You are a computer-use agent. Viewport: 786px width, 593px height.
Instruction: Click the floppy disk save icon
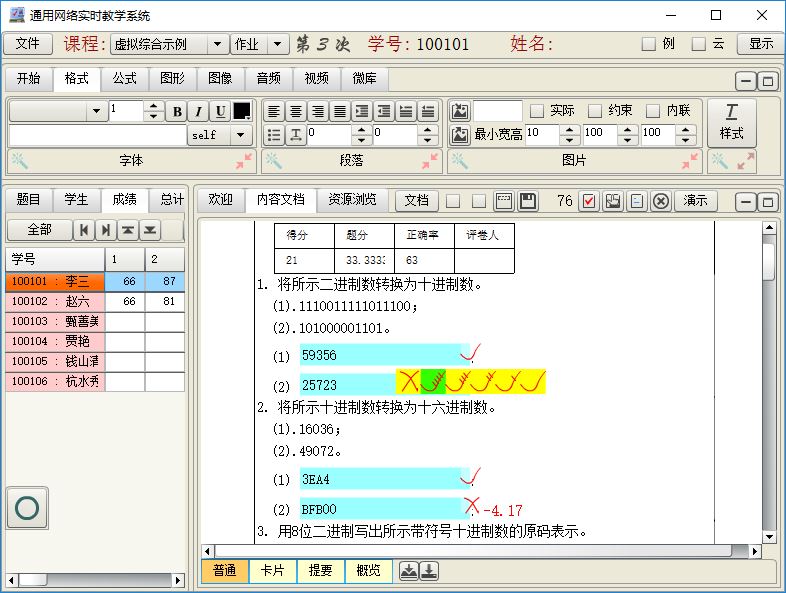[x=527, y=201]
